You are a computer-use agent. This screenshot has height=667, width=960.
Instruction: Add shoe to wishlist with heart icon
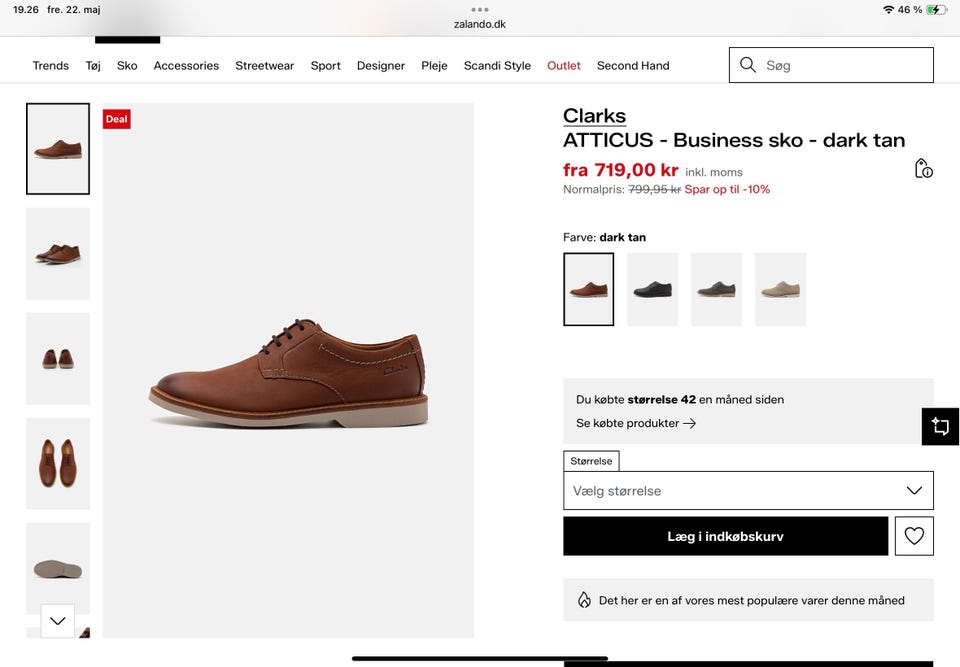coord(914,536)
